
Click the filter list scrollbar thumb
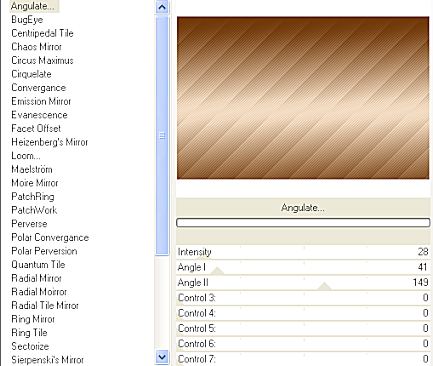162,136
